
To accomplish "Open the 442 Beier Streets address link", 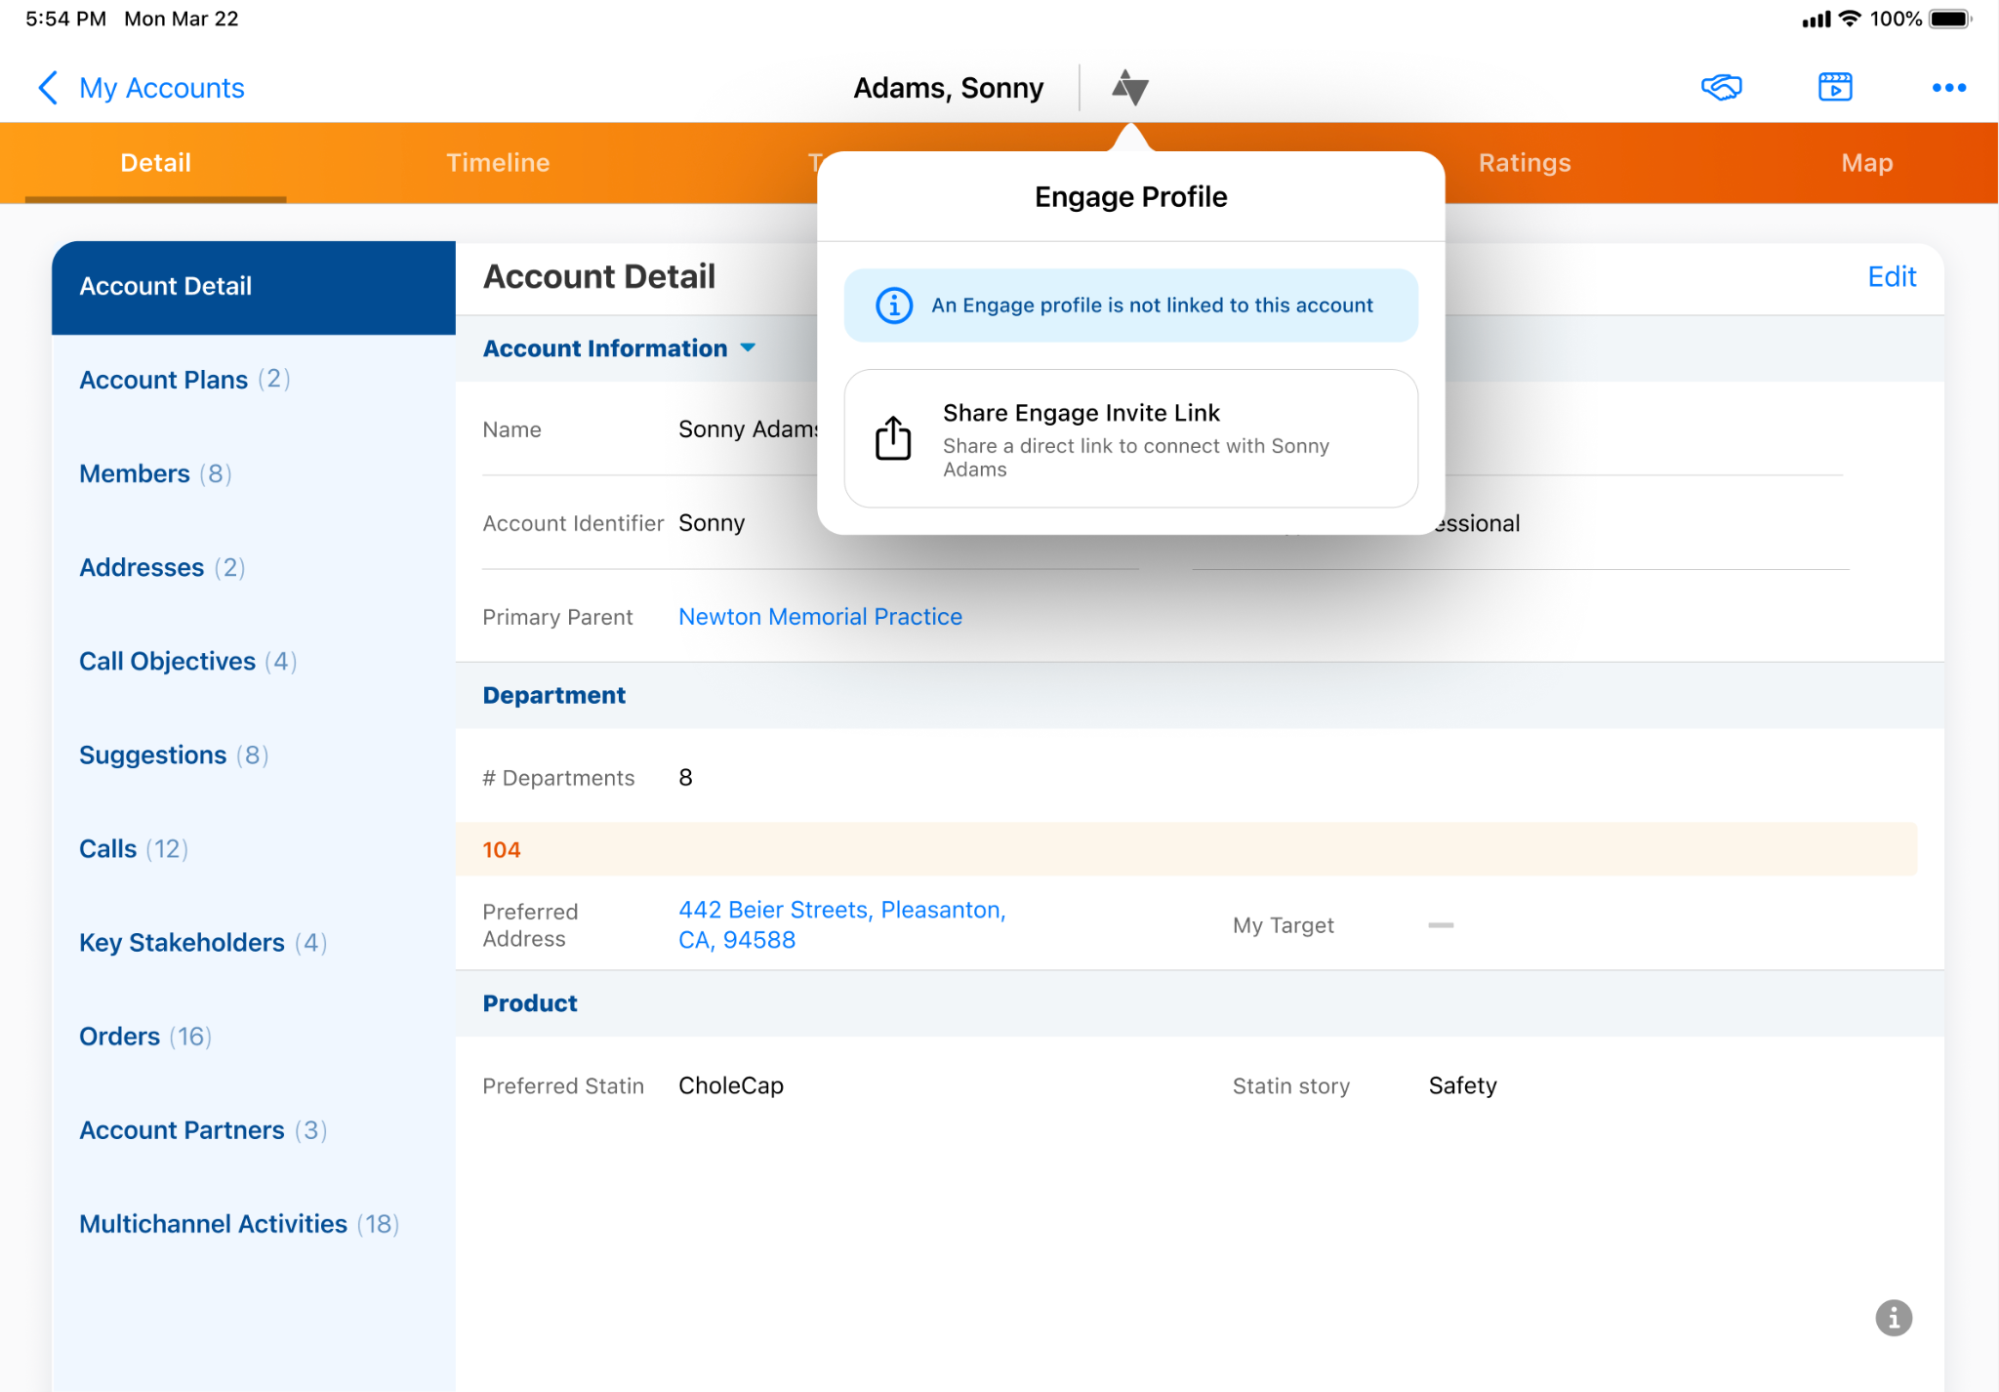I will tap(841, 925).
